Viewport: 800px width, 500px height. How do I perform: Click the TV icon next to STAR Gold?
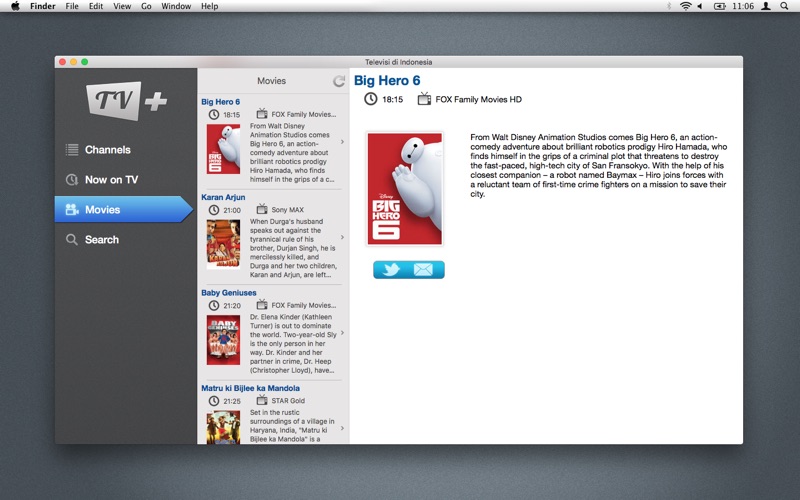point(262,399)
